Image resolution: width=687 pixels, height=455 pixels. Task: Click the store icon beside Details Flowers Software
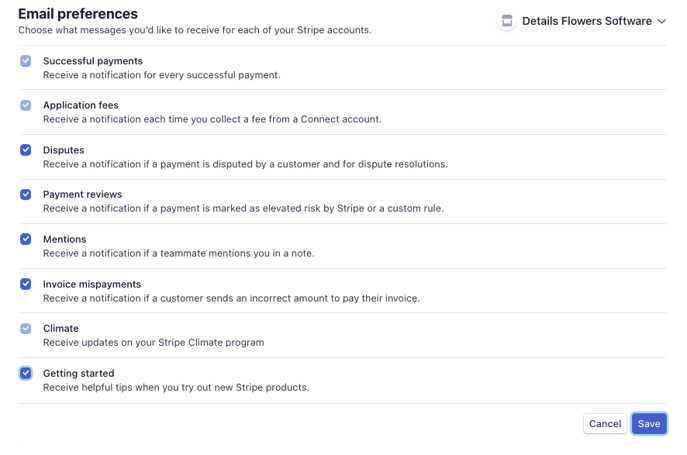507,21
